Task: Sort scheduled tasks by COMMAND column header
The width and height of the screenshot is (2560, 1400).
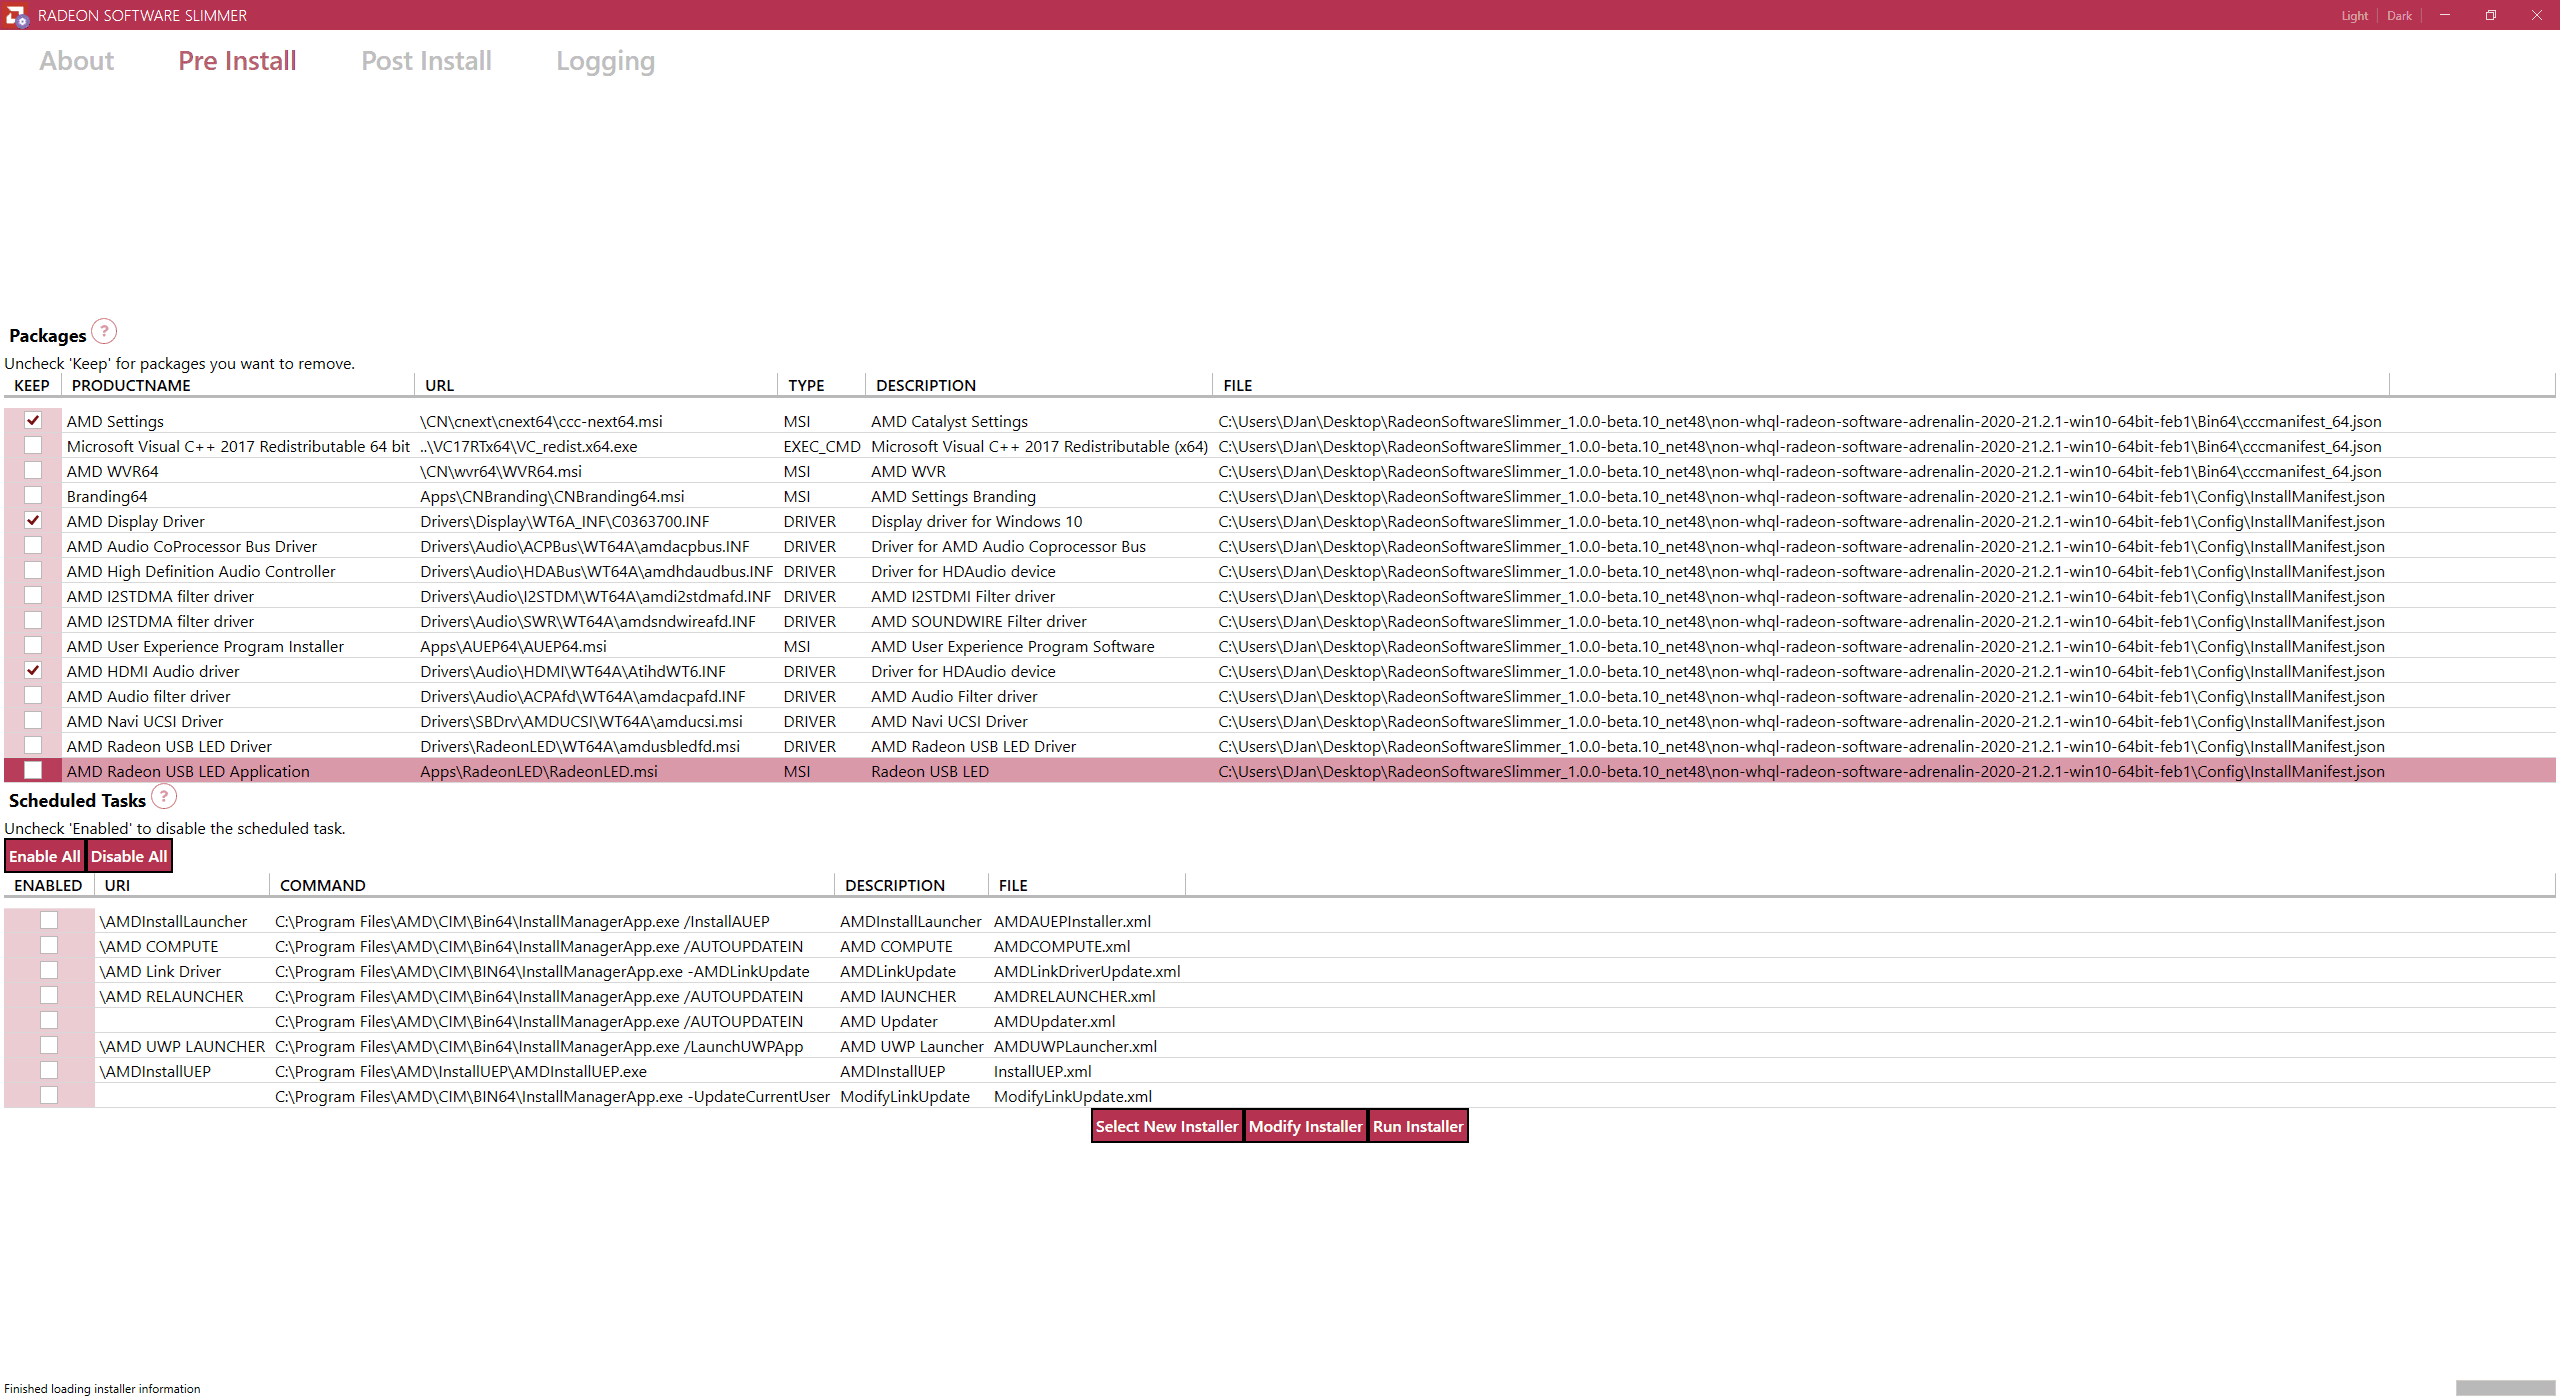Action: click(x=551, y=885)
